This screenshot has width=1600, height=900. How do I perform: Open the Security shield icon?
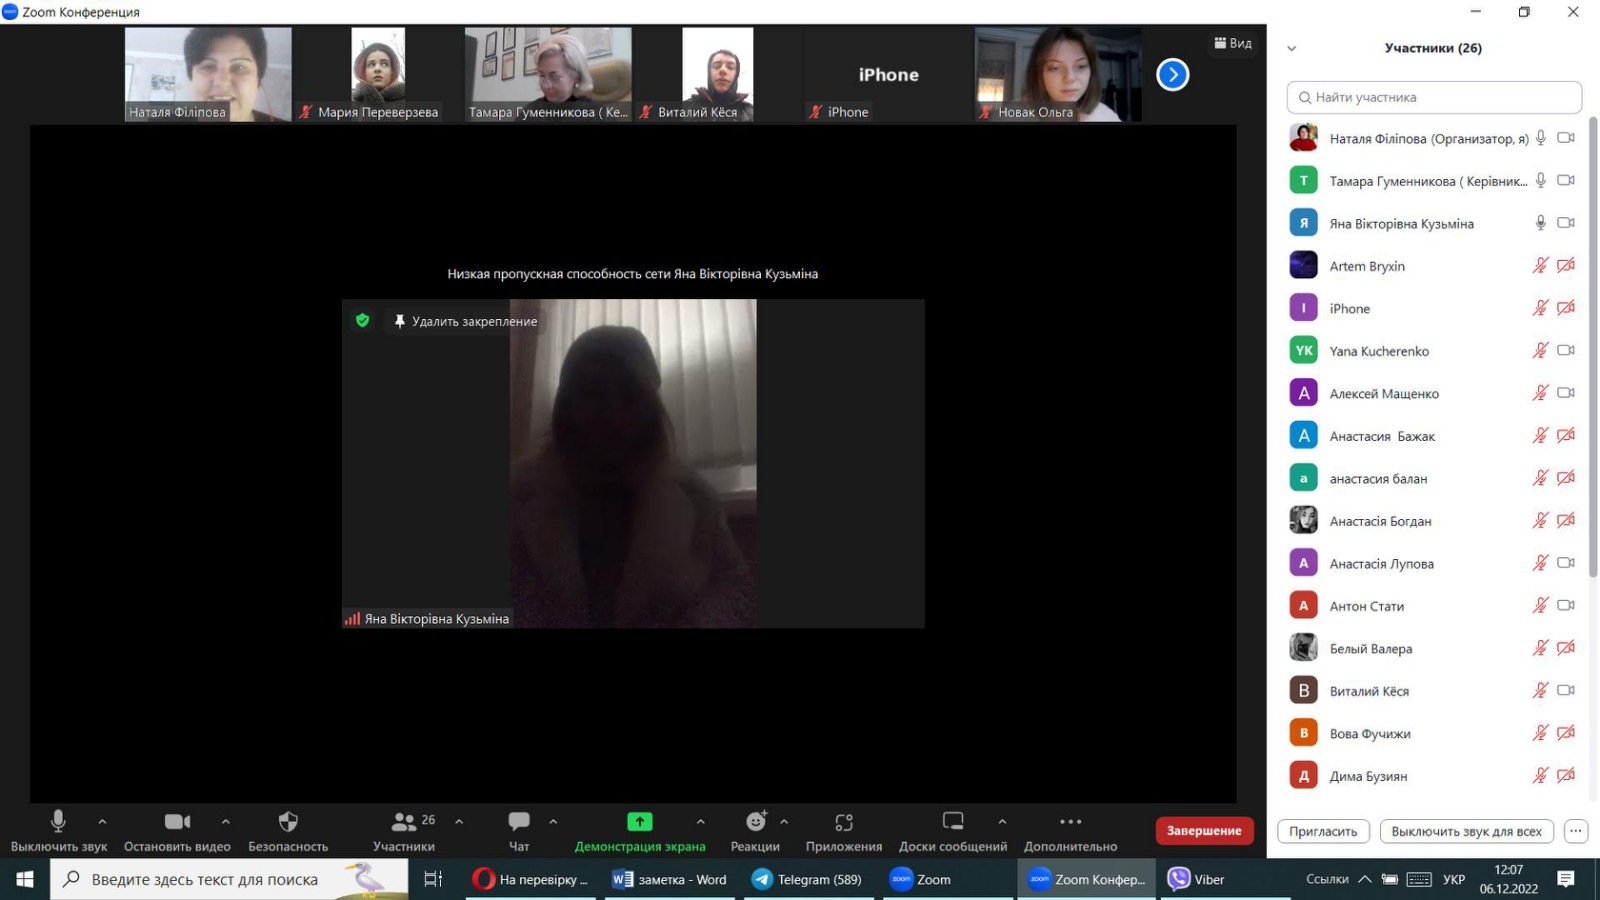tap(288, 822)
